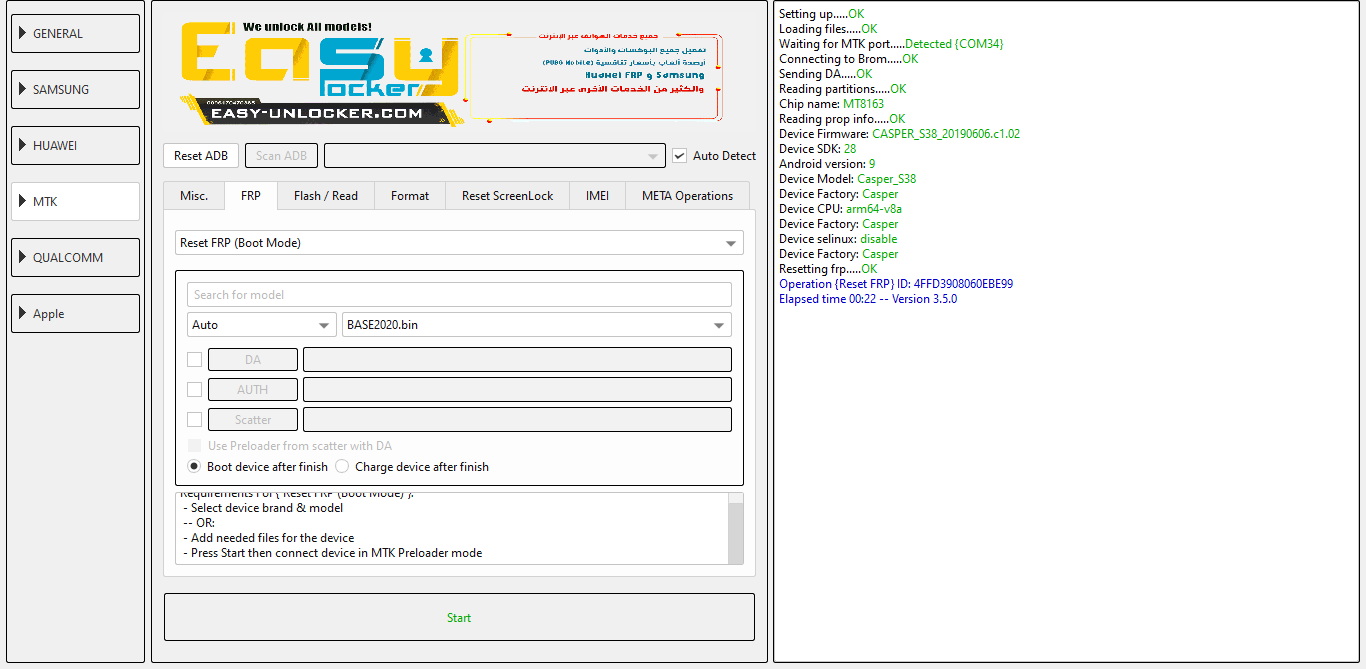Viewport: 1366px width, 669px height.
Task: Open the Flash / Read tab
Action: click(326, 196)
